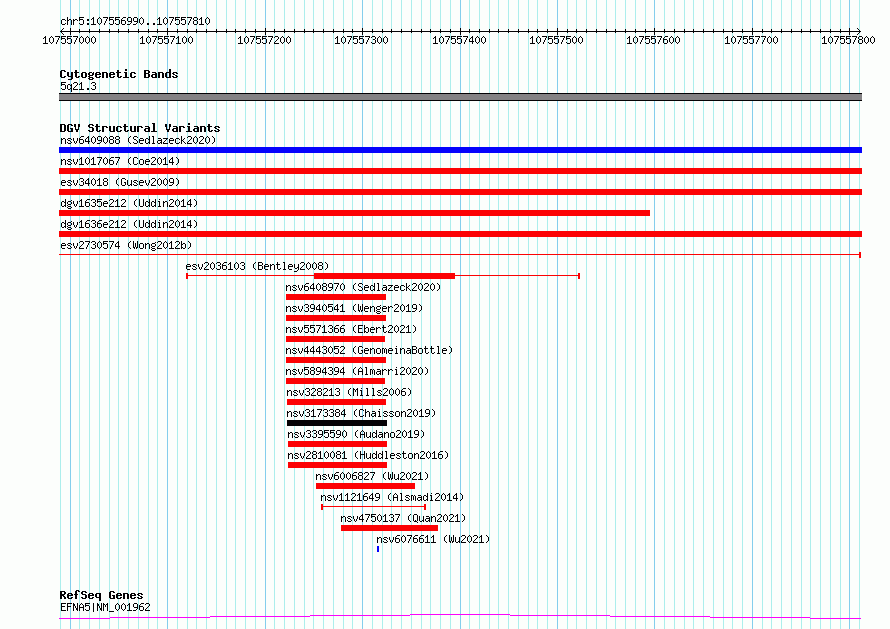Click the nsv2810081 (Huddleston2016) label

368,455
